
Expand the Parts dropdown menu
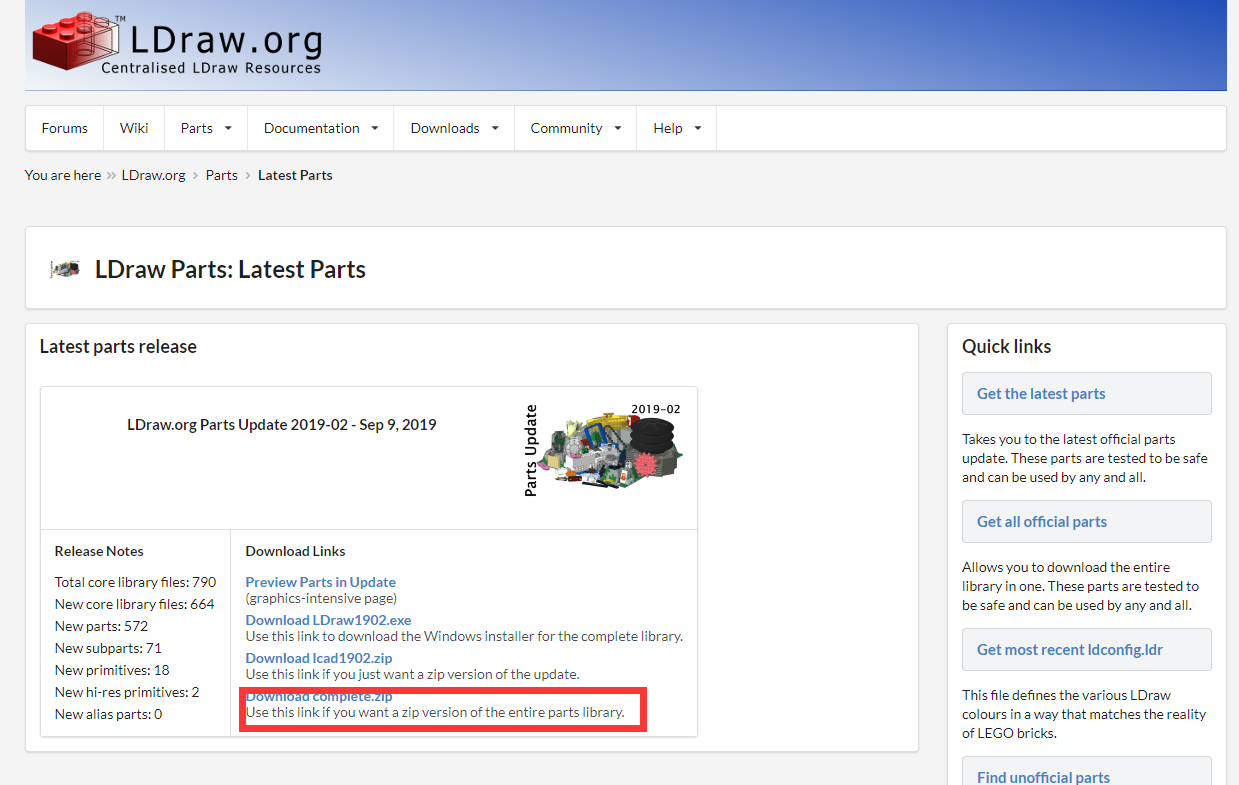[206, 128]
